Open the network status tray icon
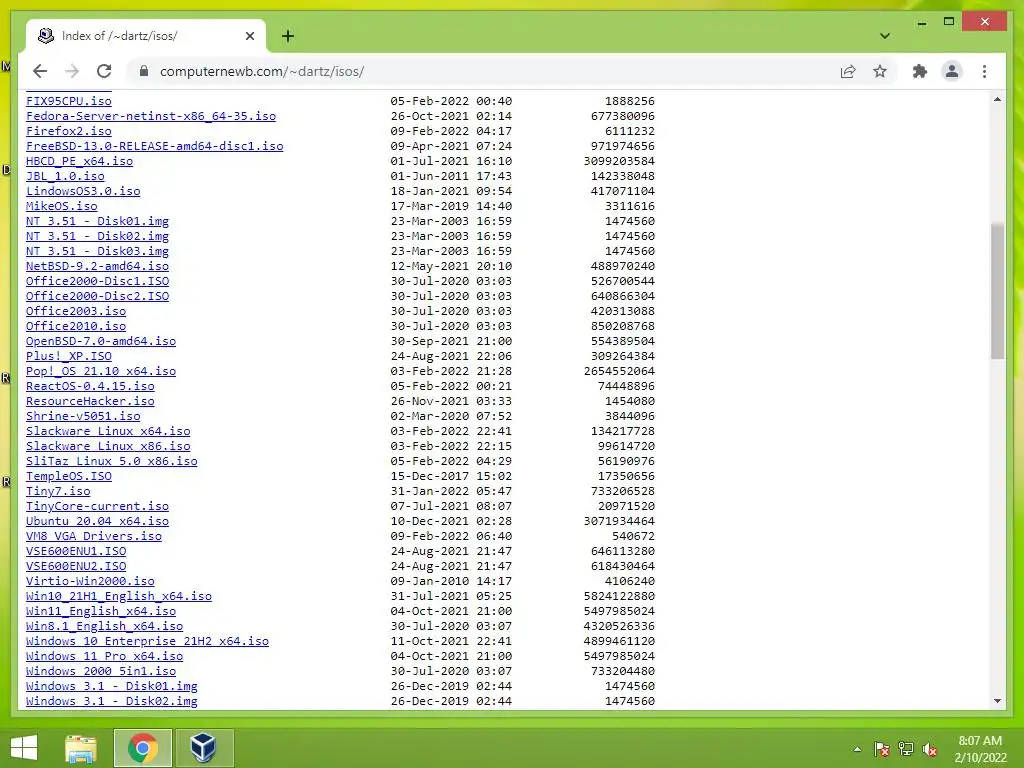1024x768 pixels. 906,749
